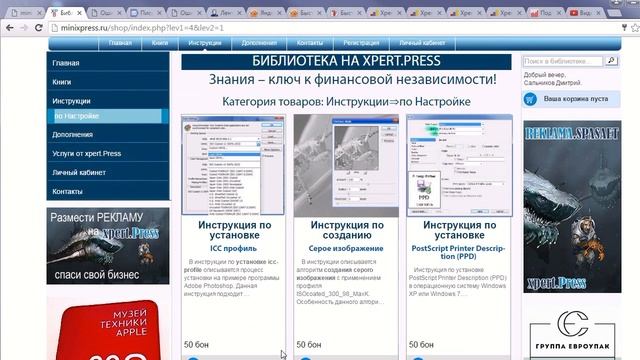The image size is (640, 360).
Task: Click the 'Инструкция по созданию' card title
Action: pos(347,230)
